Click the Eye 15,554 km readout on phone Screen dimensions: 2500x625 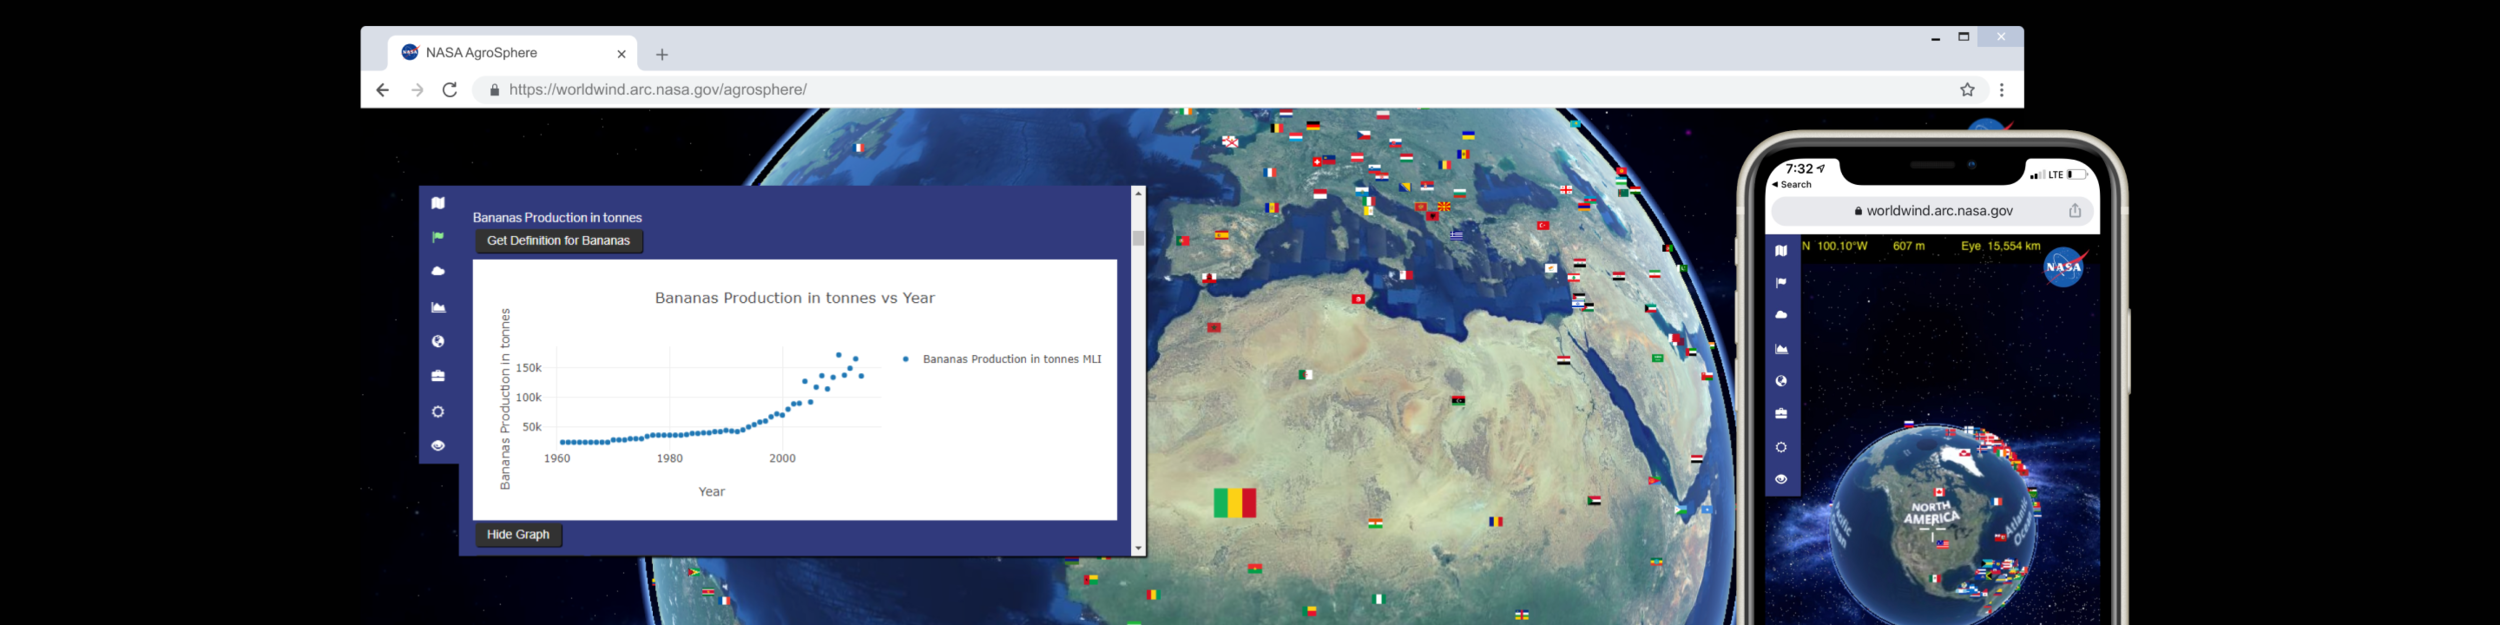coord(2000,246)
